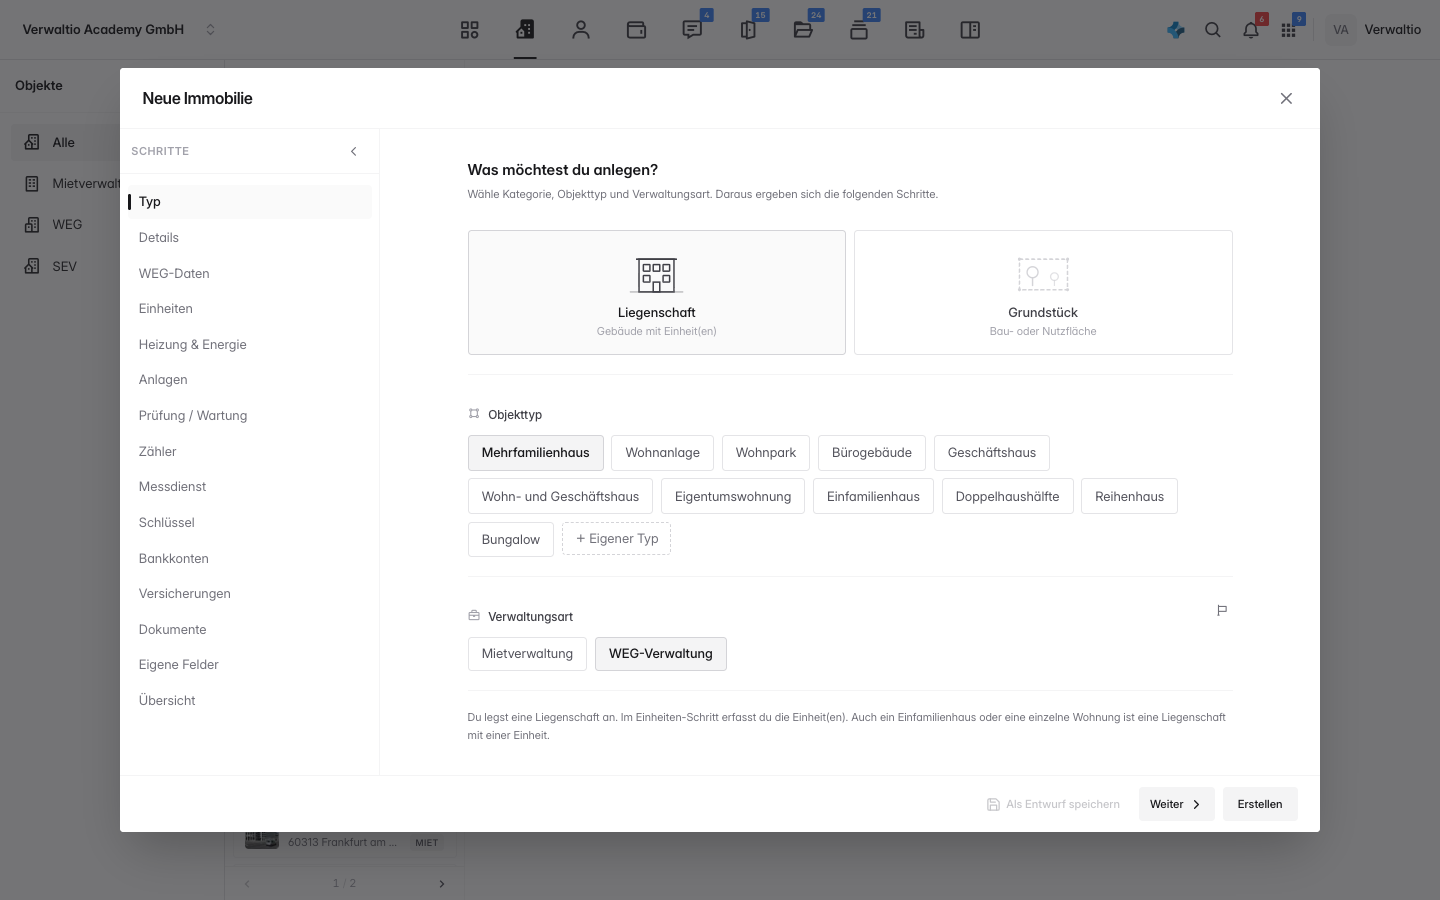
Task: Collapse the Schritte sidebar with chevron
Action: (353, 151)
